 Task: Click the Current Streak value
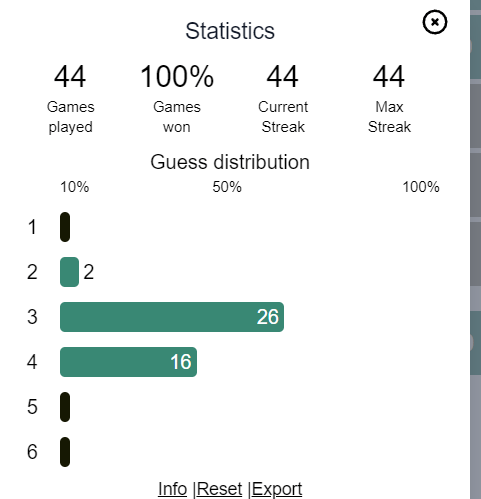283,77
